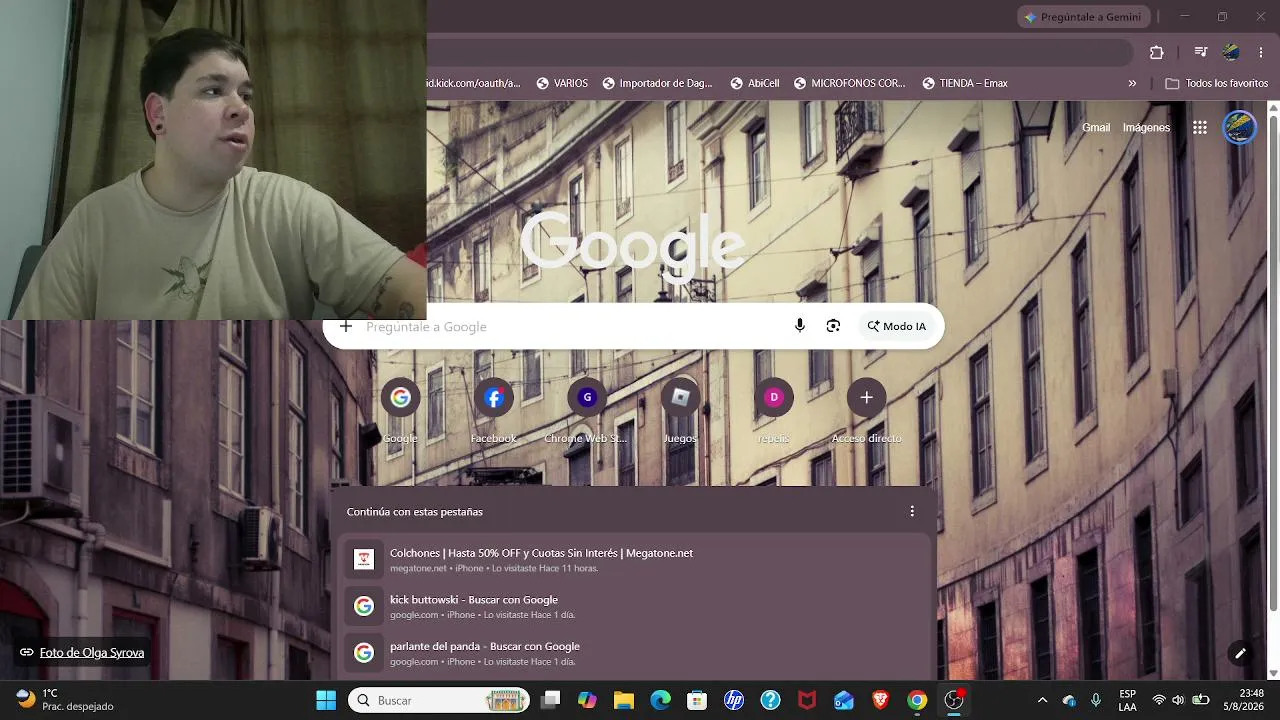The width and height of the screenshot is (1280, 720).
Task: Open the TIENDA – Emax bookmark
Action: click(965, 84)
